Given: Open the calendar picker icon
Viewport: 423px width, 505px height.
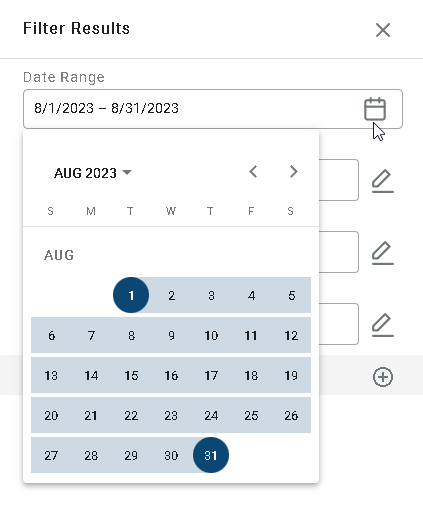Looking at the screenshot, I should 375,109.
